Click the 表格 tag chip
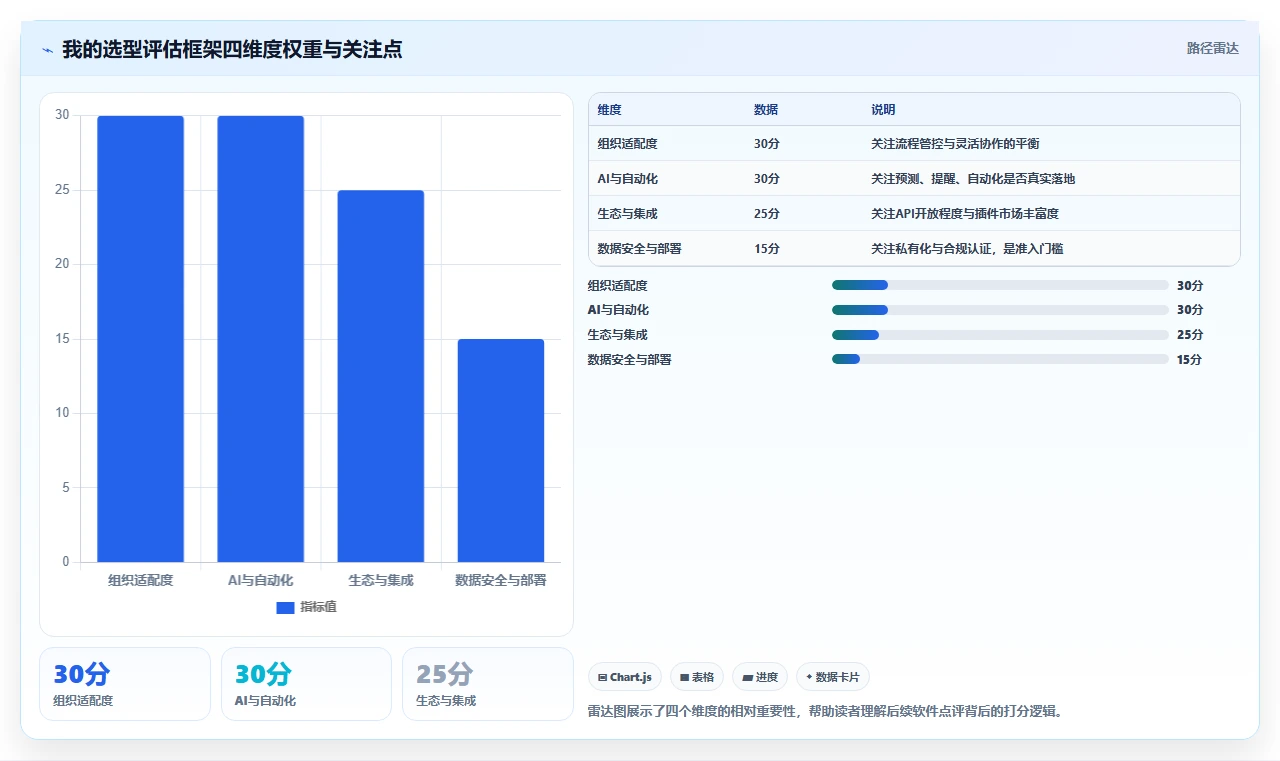Screen dimensions: 1280x761 coord(697,677)
